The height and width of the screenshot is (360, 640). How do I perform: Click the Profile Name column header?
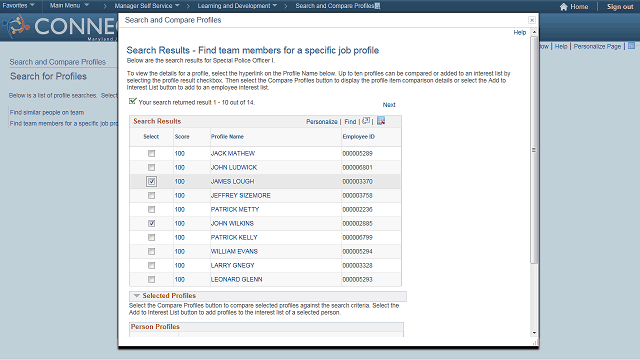point(227,137)
